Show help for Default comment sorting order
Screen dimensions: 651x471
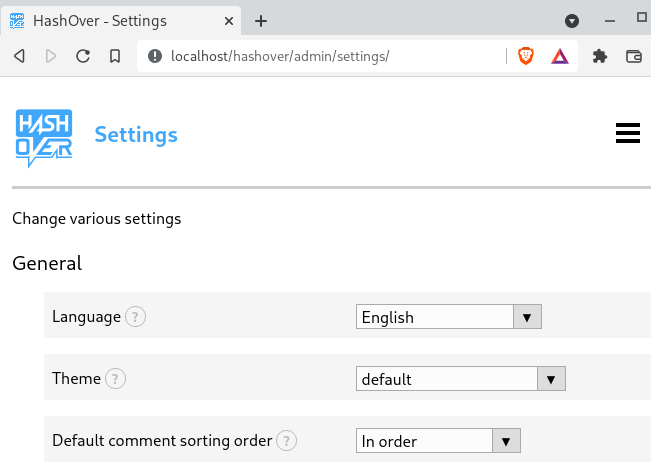tap(287, 441)
